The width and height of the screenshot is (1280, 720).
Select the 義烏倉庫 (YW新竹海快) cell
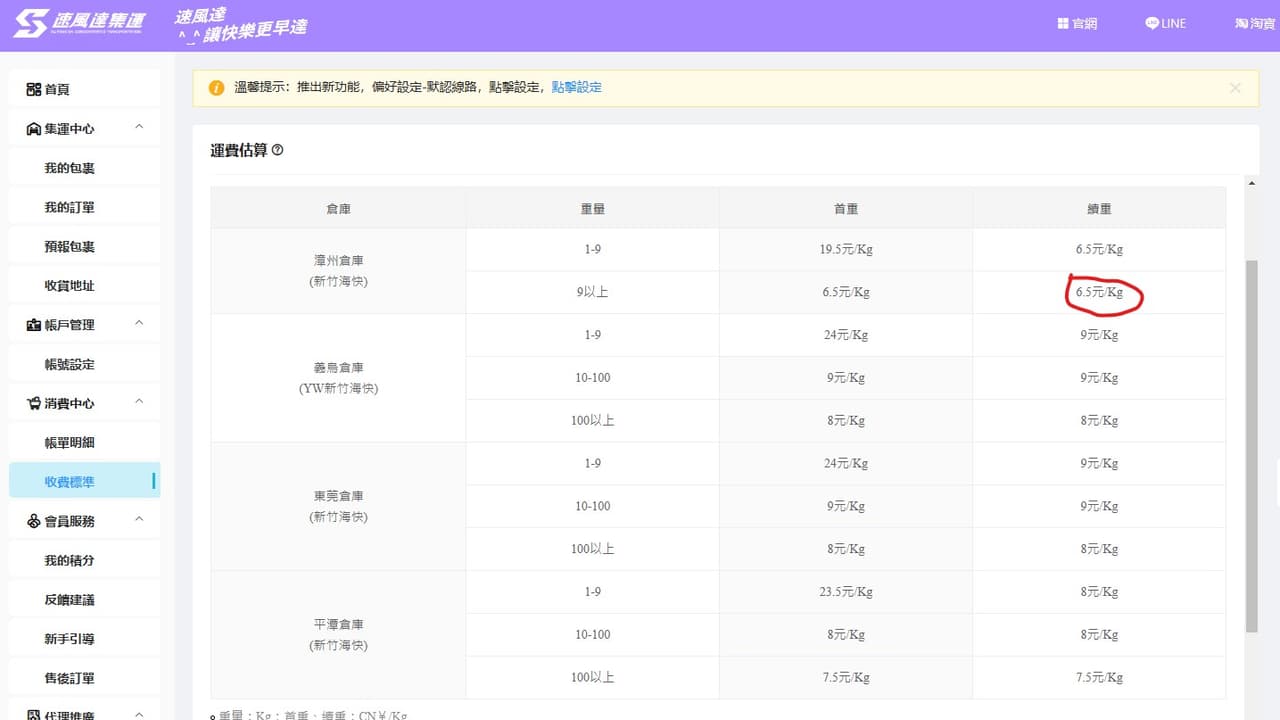339,378
